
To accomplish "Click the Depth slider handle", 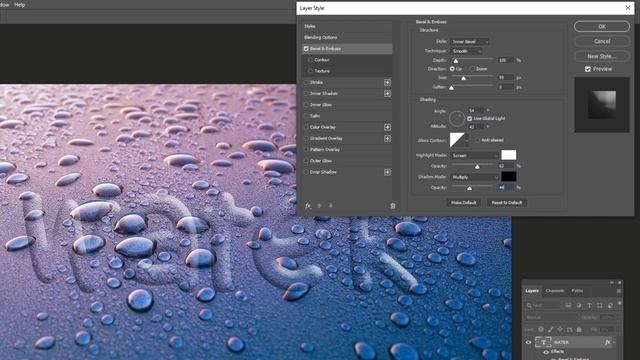I will click(x=456, y=61).
